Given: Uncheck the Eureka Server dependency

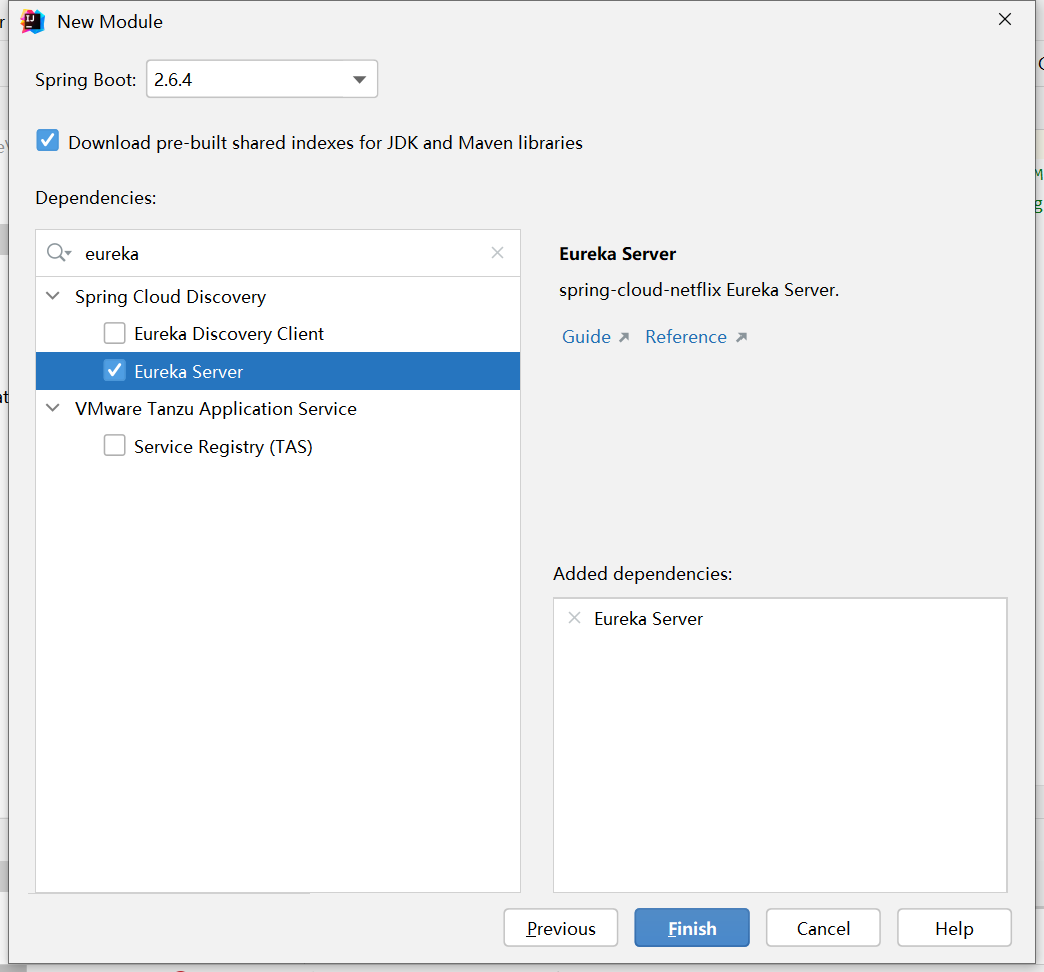Looking at the screenshot, I should pos(115,370).
